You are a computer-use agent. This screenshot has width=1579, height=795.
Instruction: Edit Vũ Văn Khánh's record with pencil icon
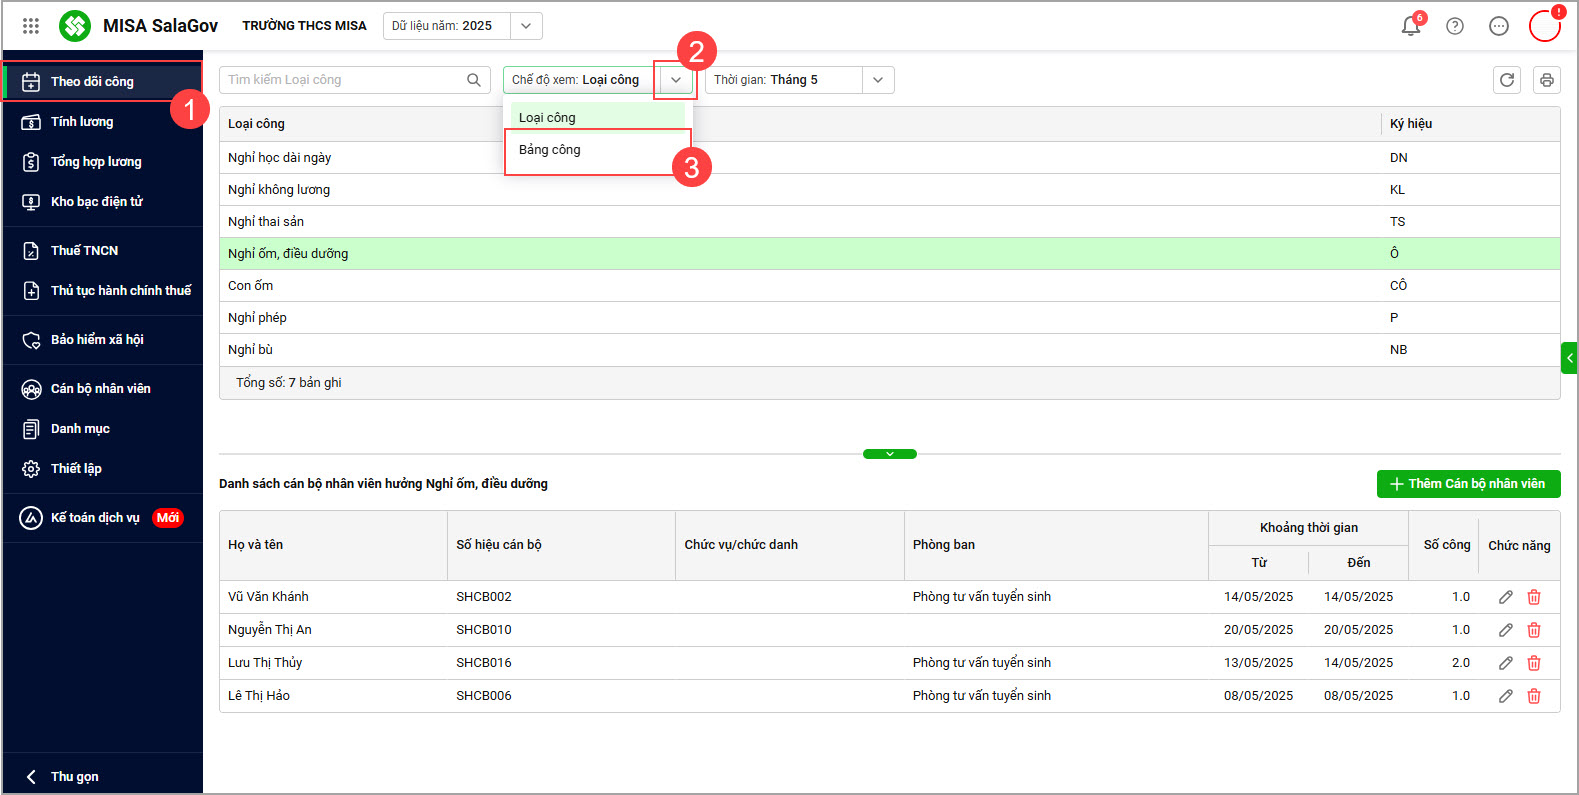coord(1505,597)
